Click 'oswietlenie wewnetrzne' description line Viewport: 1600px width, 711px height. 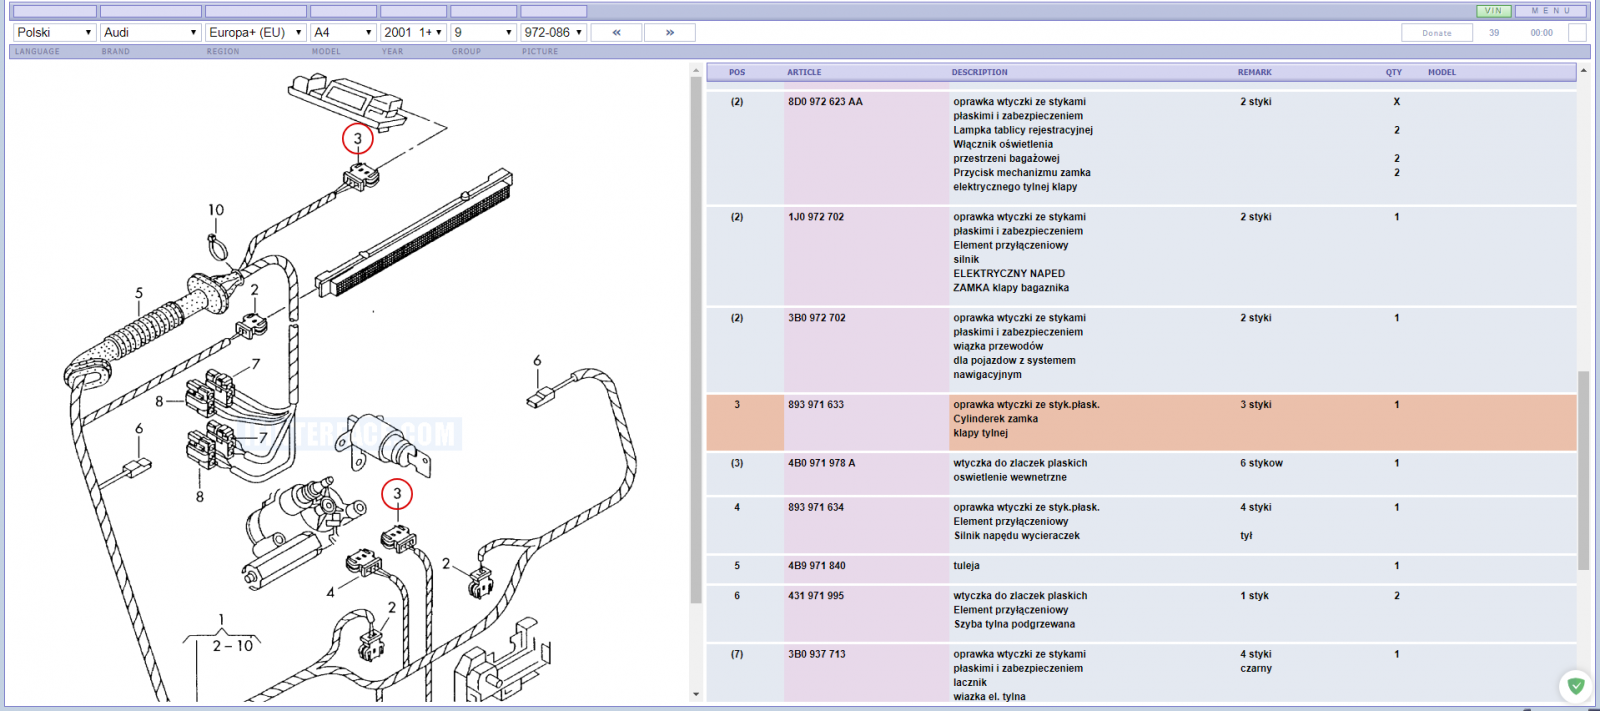tap(1010, 478)
